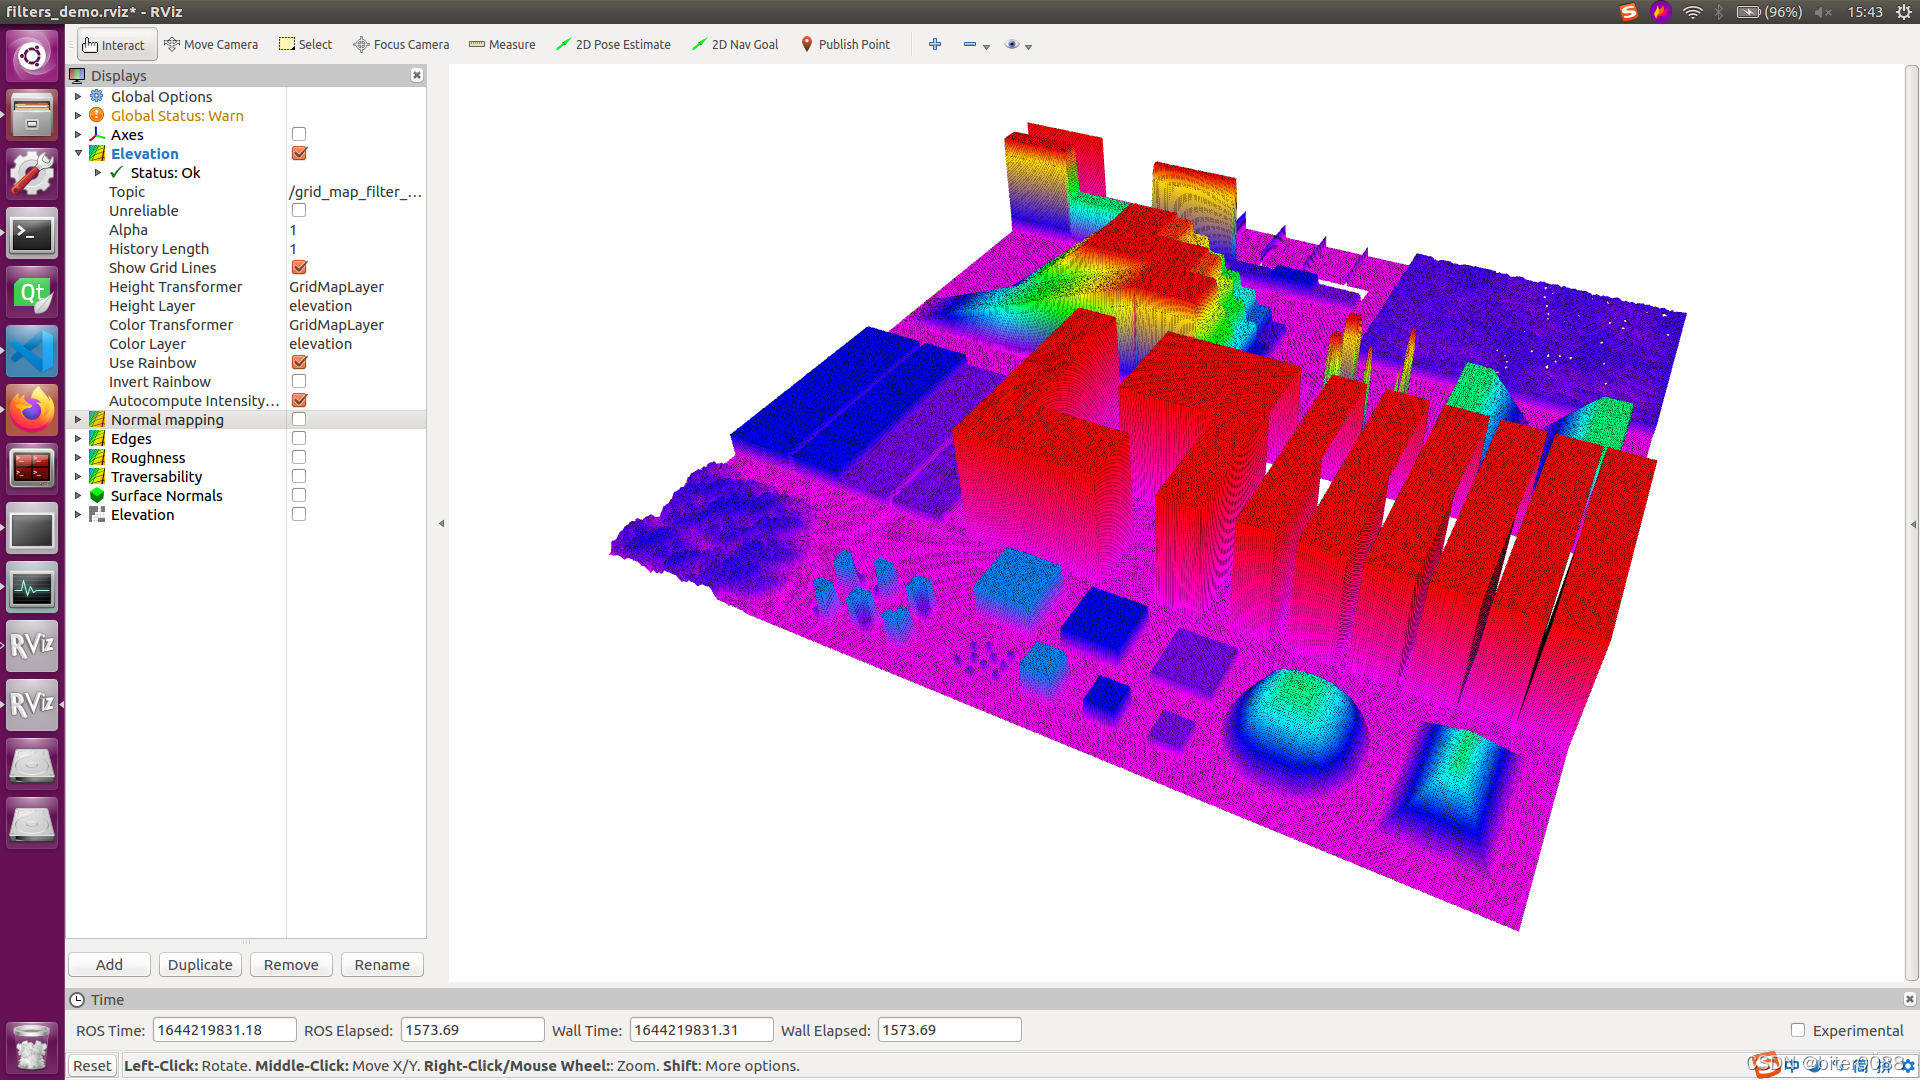Enable the Invert Rainbow checkbox
This screenshot has height=1080, width=1920.
pyautogui.click(x=298, y=381)
